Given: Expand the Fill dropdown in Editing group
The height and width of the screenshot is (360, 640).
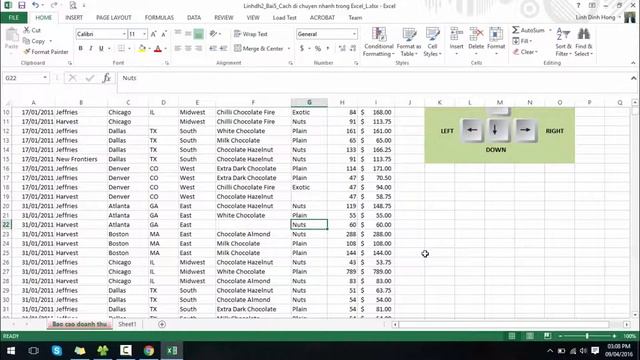Looking at the screenshot, I should tap(530, 41).
